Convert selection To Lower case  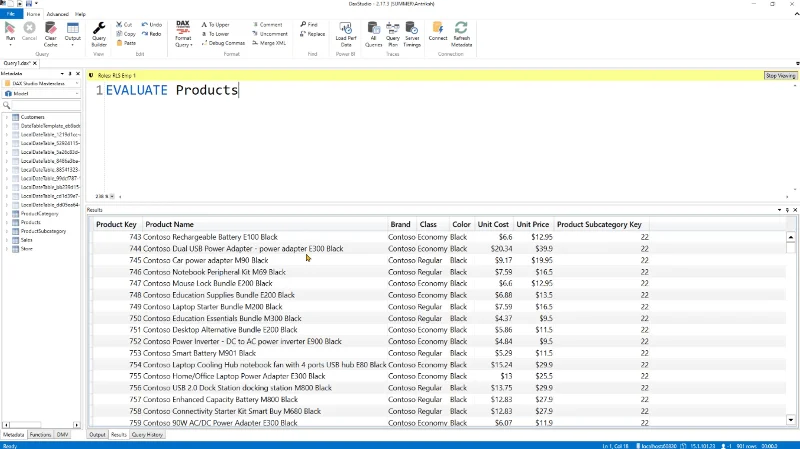(x=215, y=34)
